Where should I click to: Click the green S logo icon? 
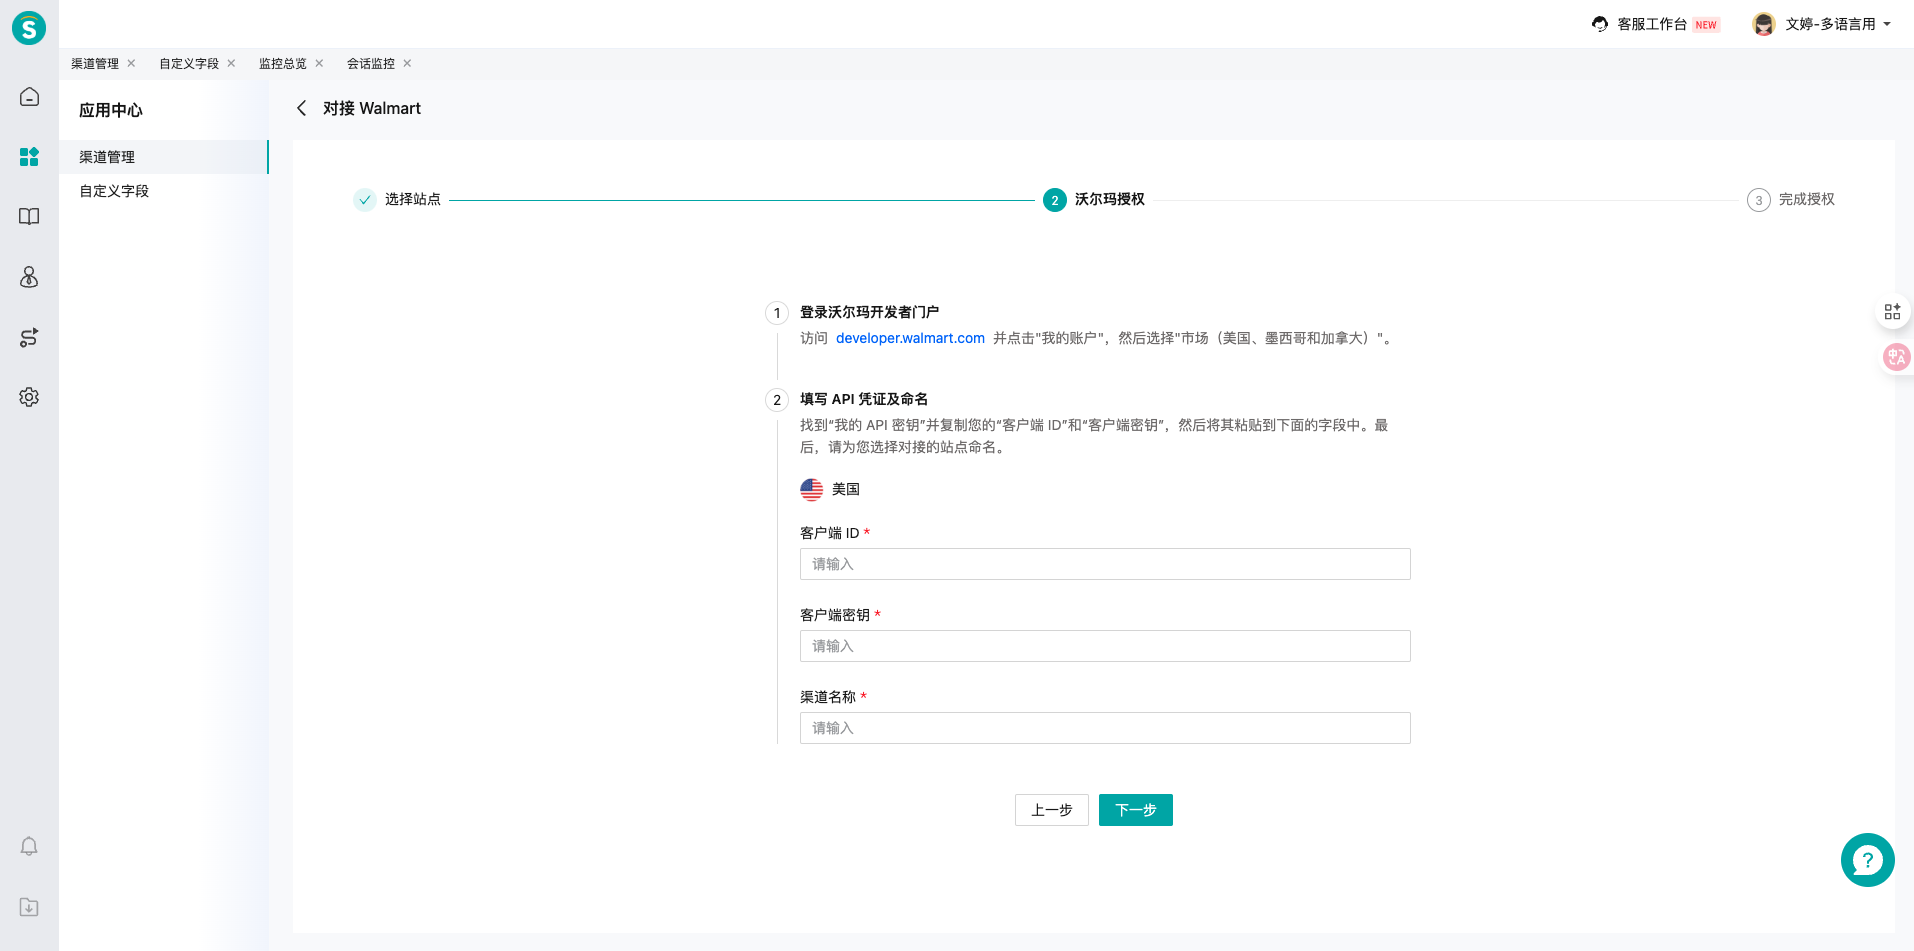[29, 28]
